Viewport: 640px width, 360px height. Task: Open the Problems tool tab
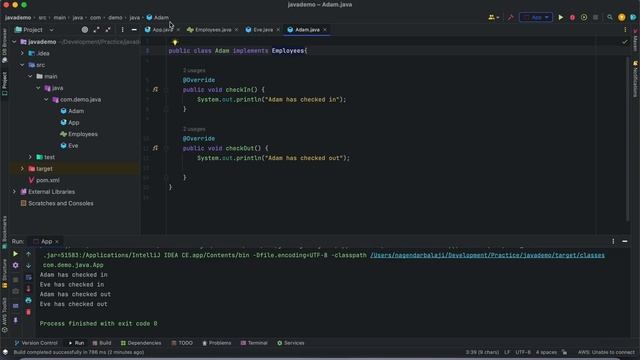coord(217,343)
